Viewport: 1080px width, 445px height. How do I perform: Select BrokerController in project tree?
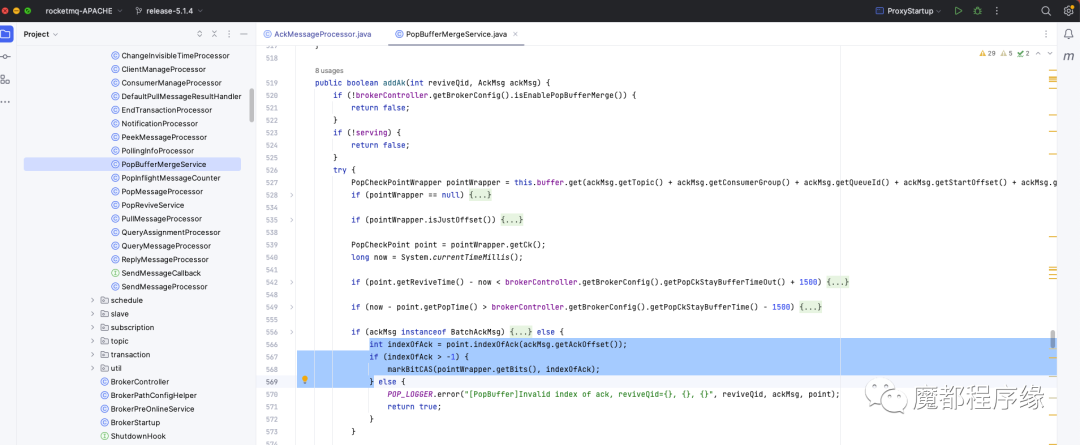[x=140, y=382]
